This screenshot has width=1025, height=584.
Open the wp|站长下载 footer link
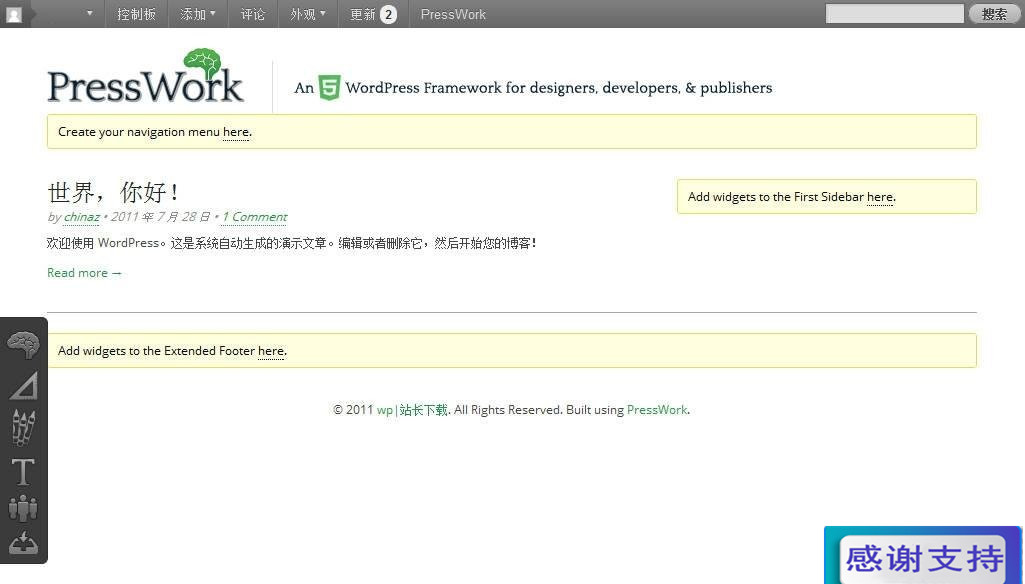(412, 410)
